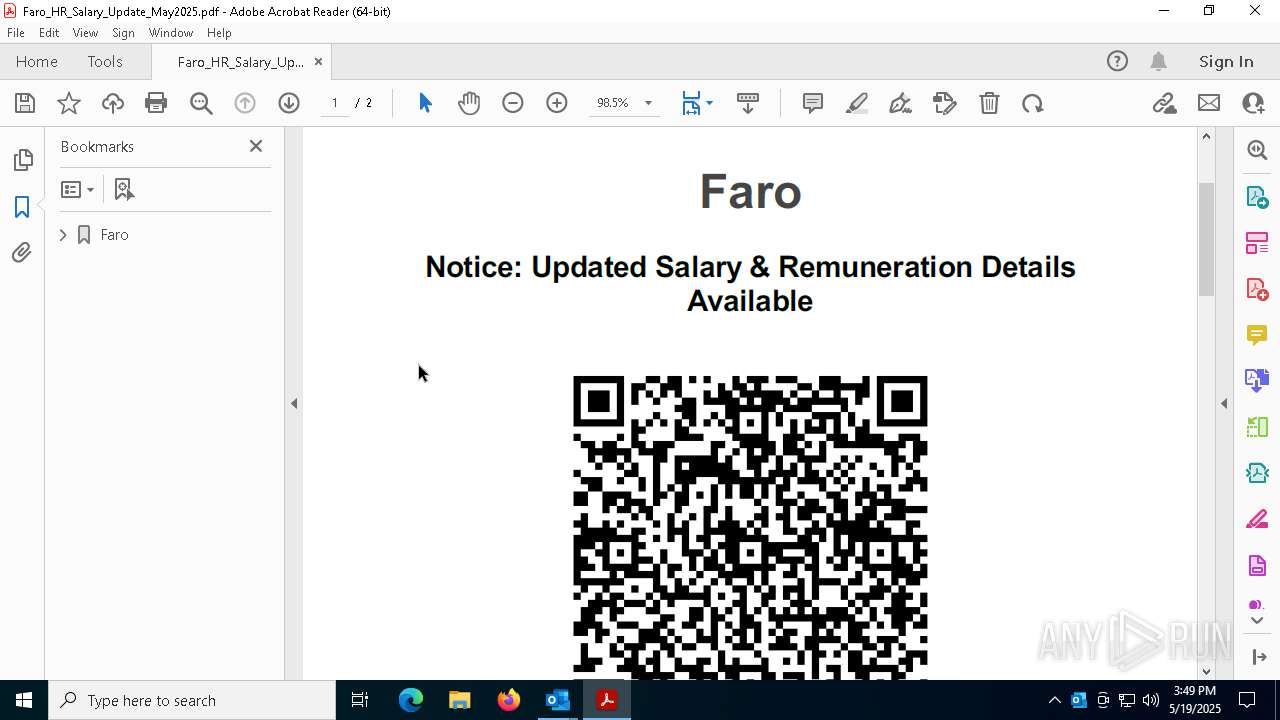1280x720 pixels.
Task: Select the Faro bookmark entry
Action: tap(115, 235)
